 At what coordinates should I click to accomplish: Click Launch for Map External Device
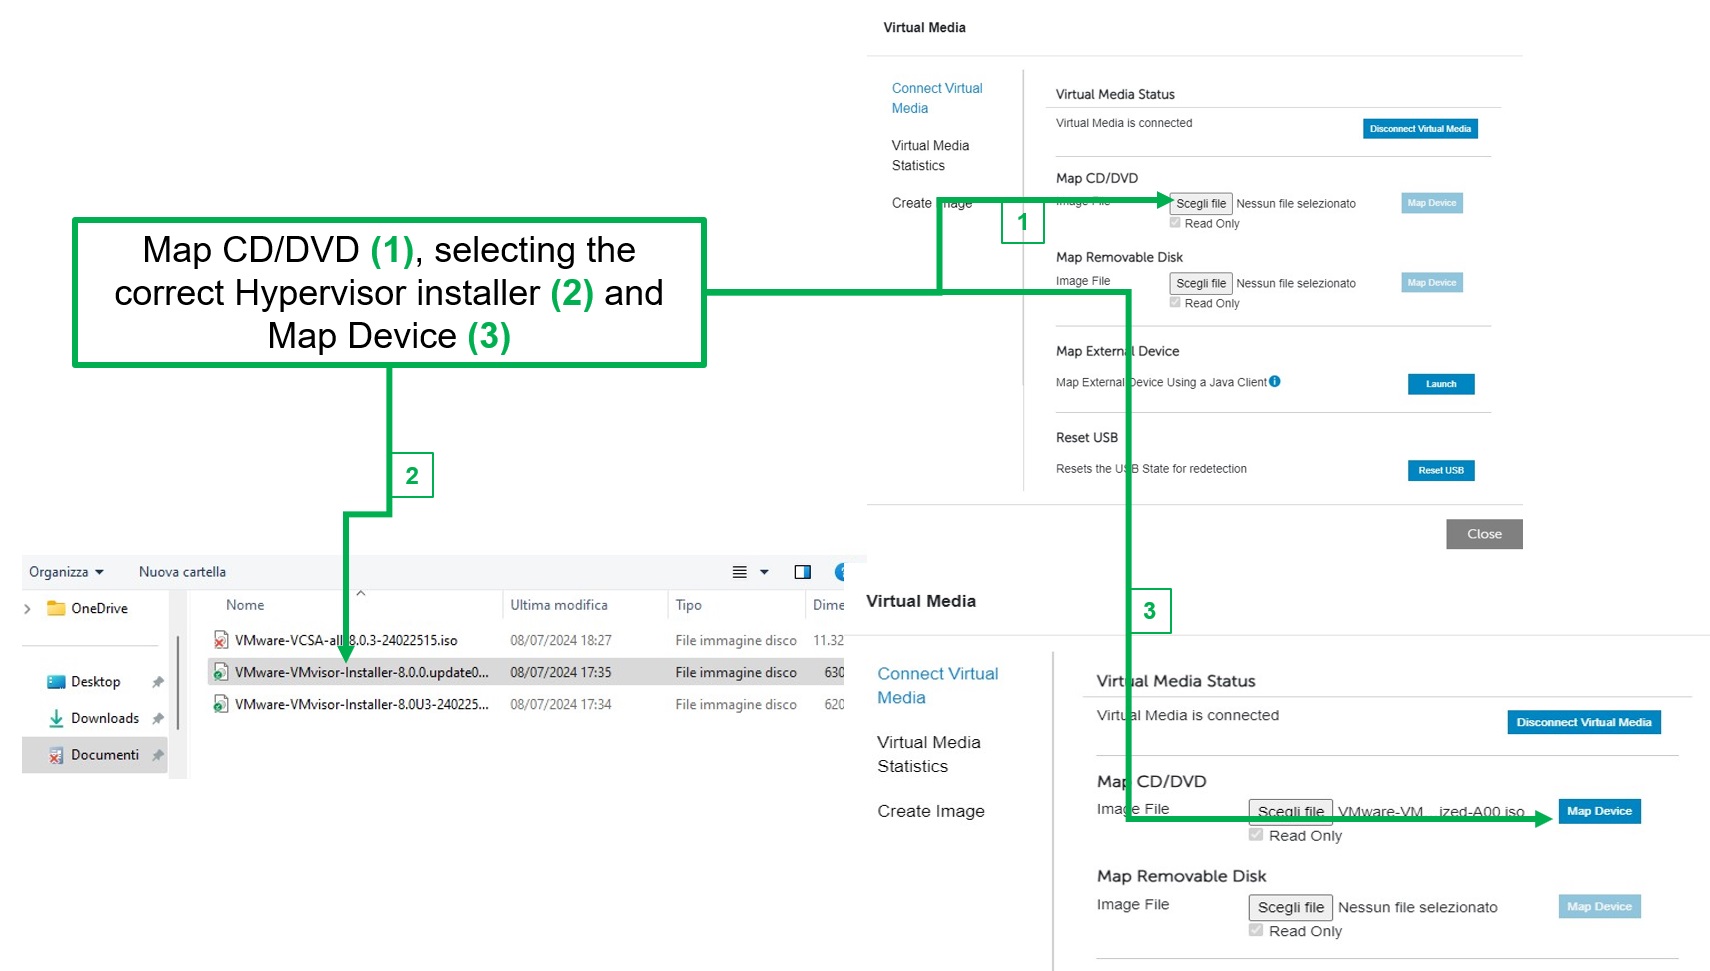click(x=1441, y=384)
